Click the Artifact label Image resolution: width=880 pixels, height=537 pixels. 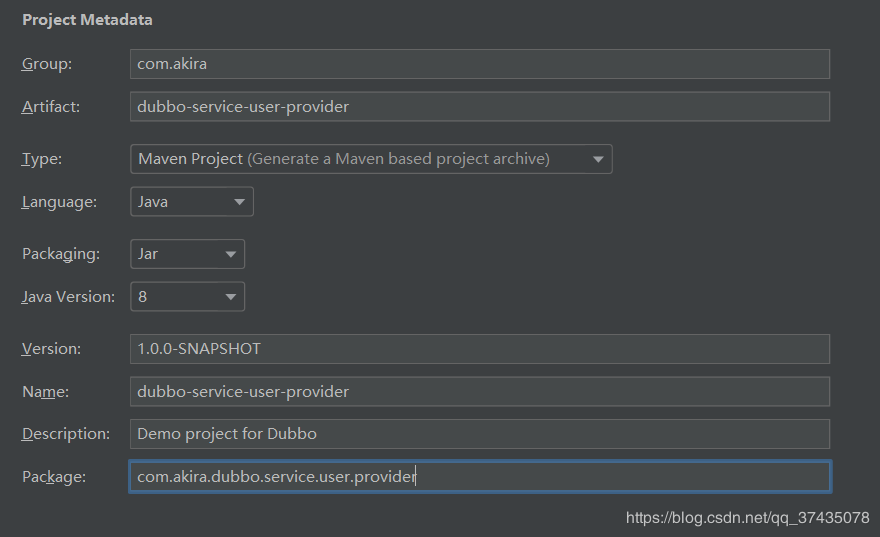51,107
